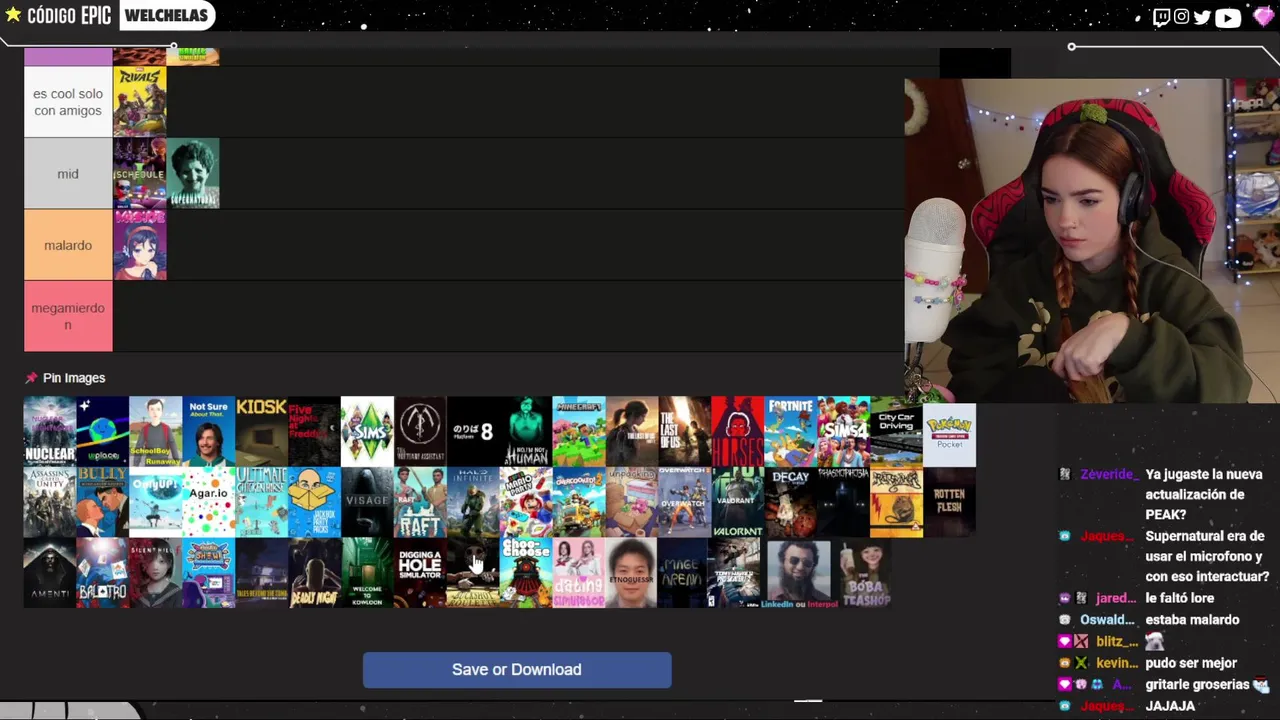
Task: Select The Sims 4 image
Action: 844,432
